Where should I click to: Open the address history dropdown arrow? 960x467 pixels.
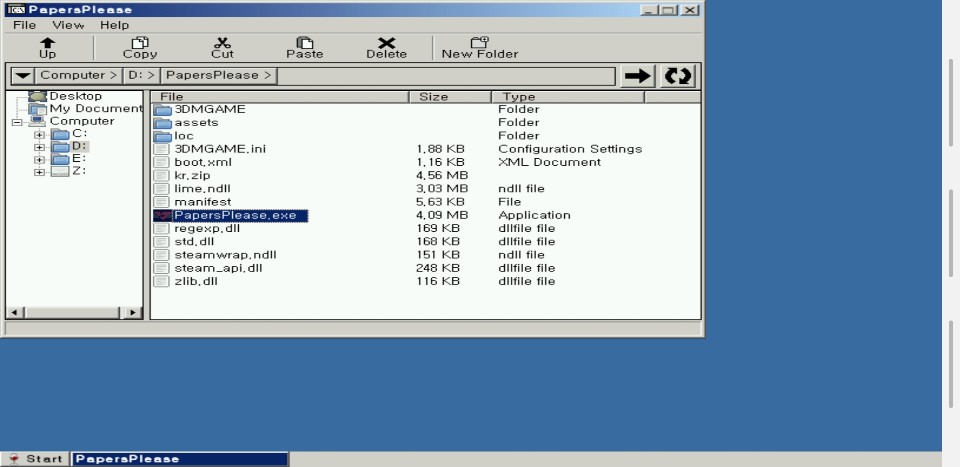[x=23, y=76]
